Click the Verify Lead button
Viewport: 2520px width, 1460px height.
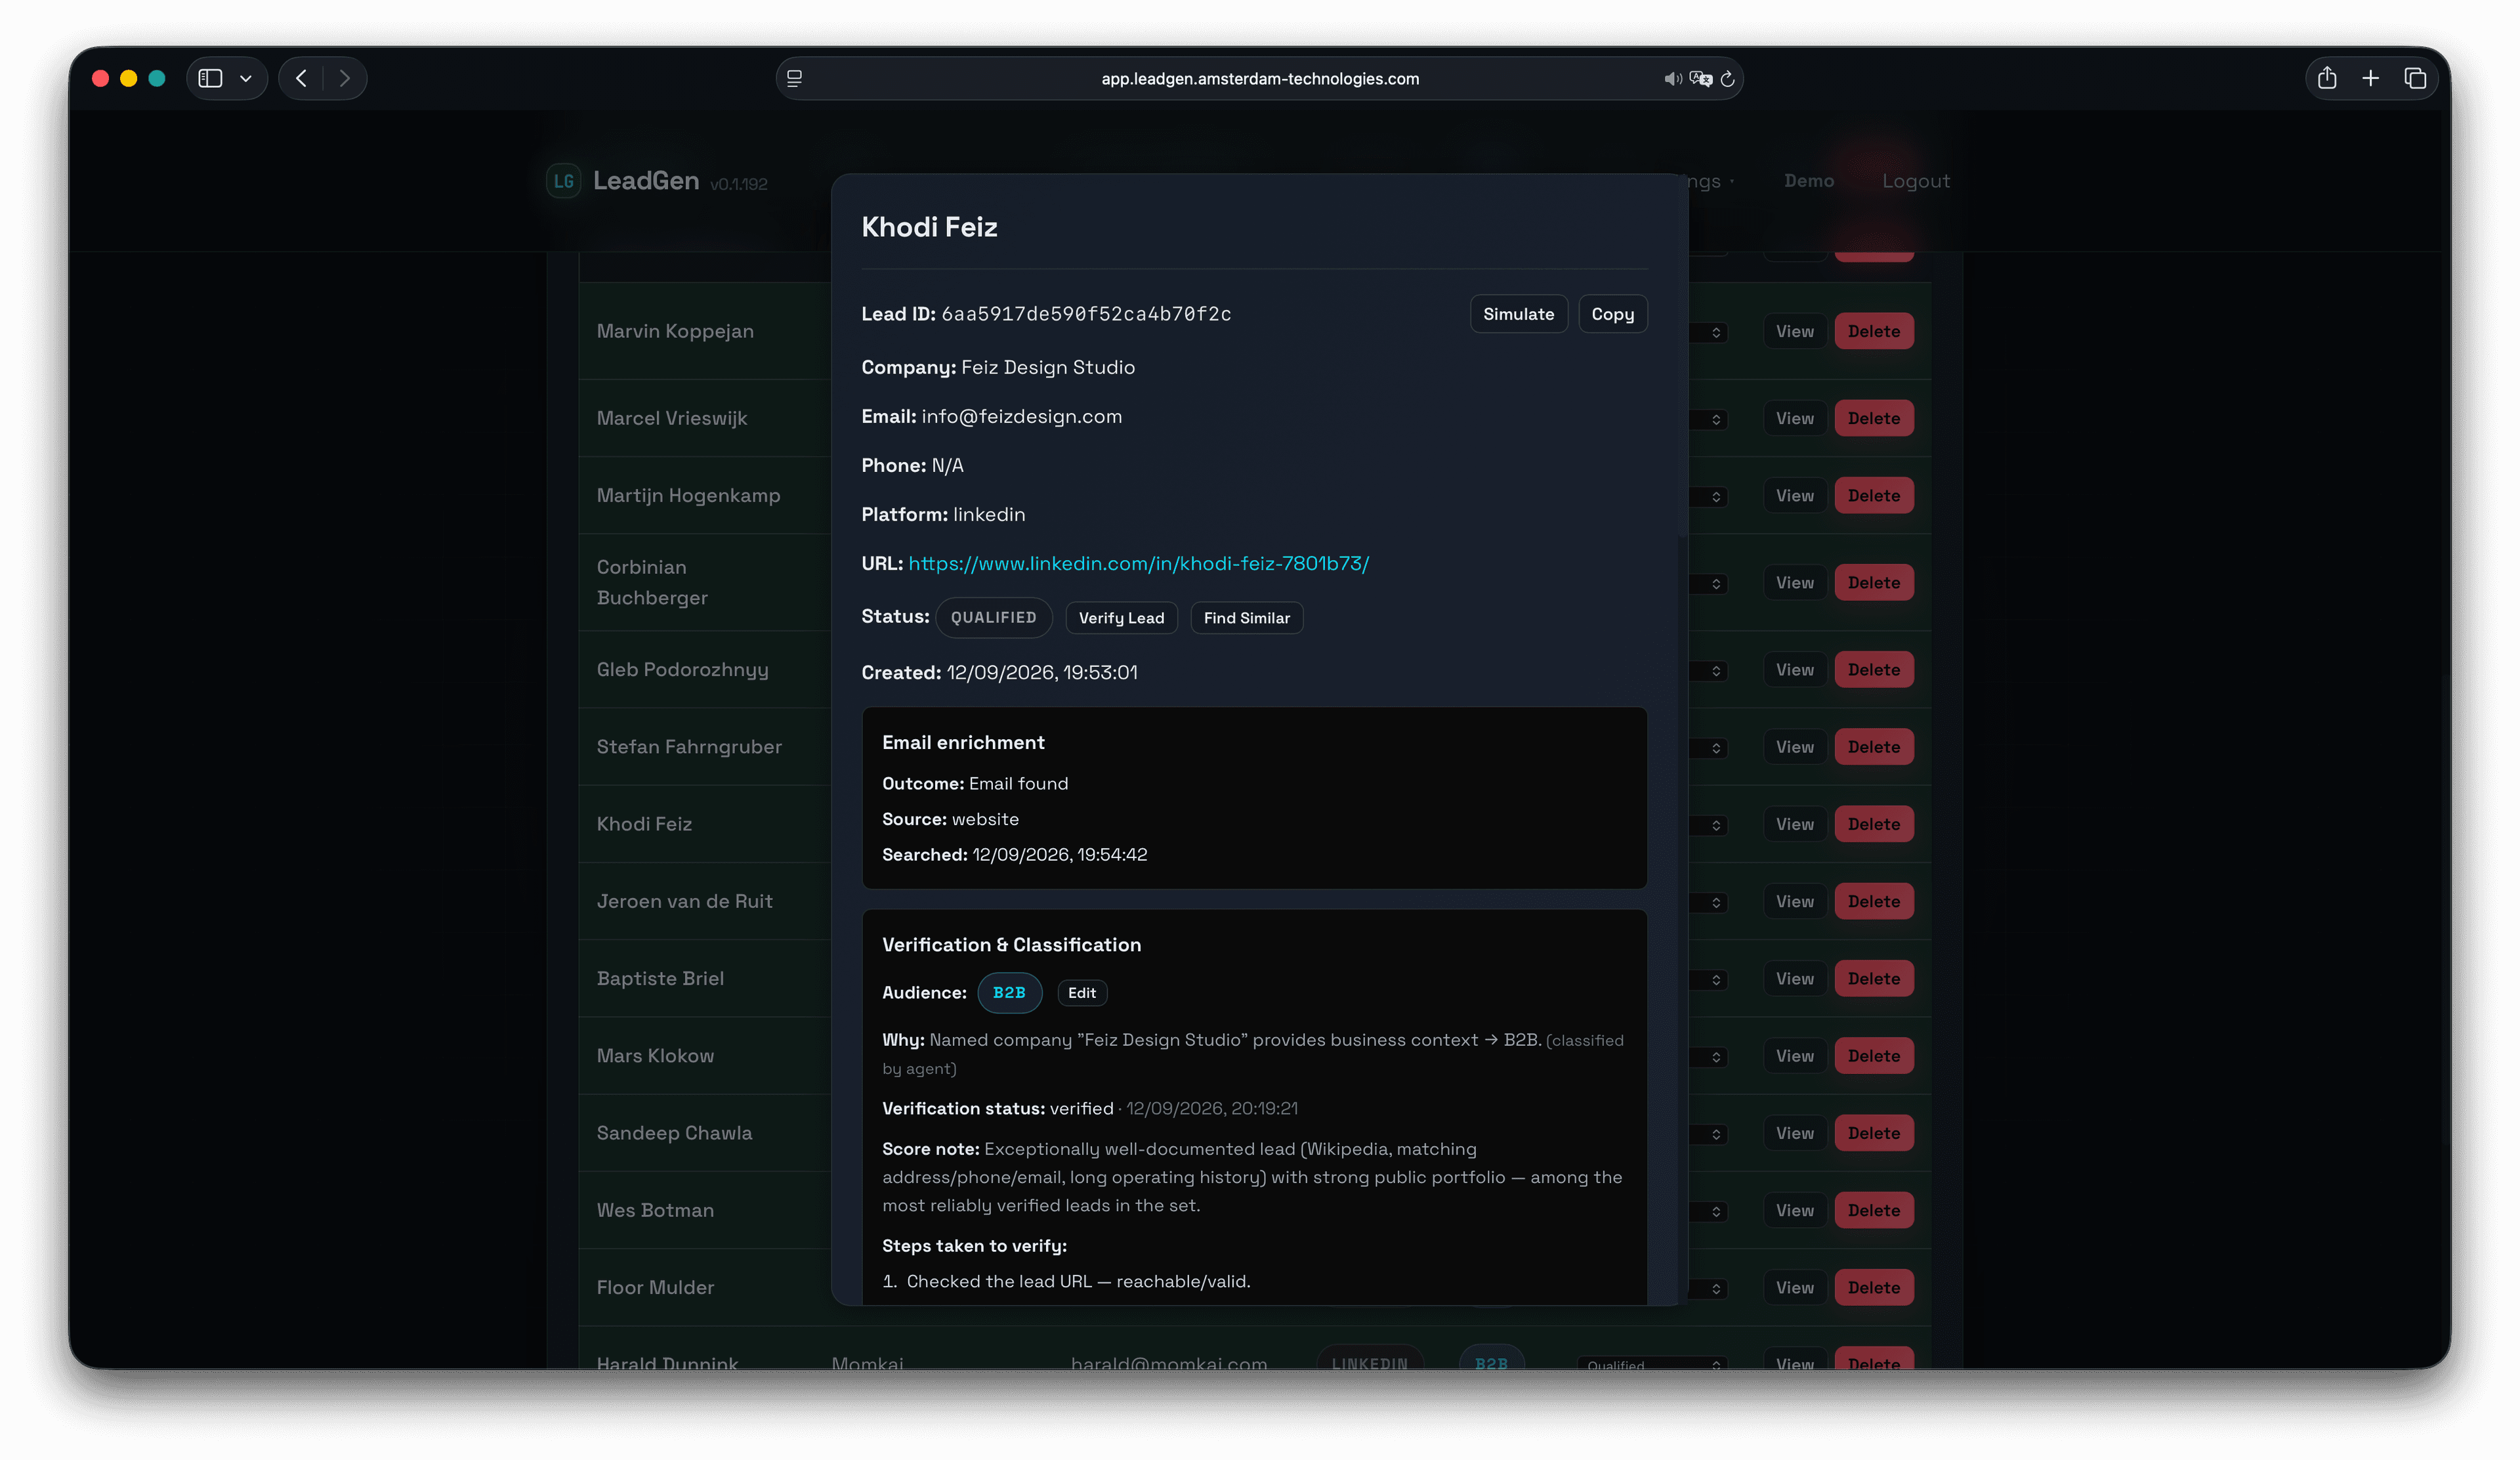pos(1121,618)
